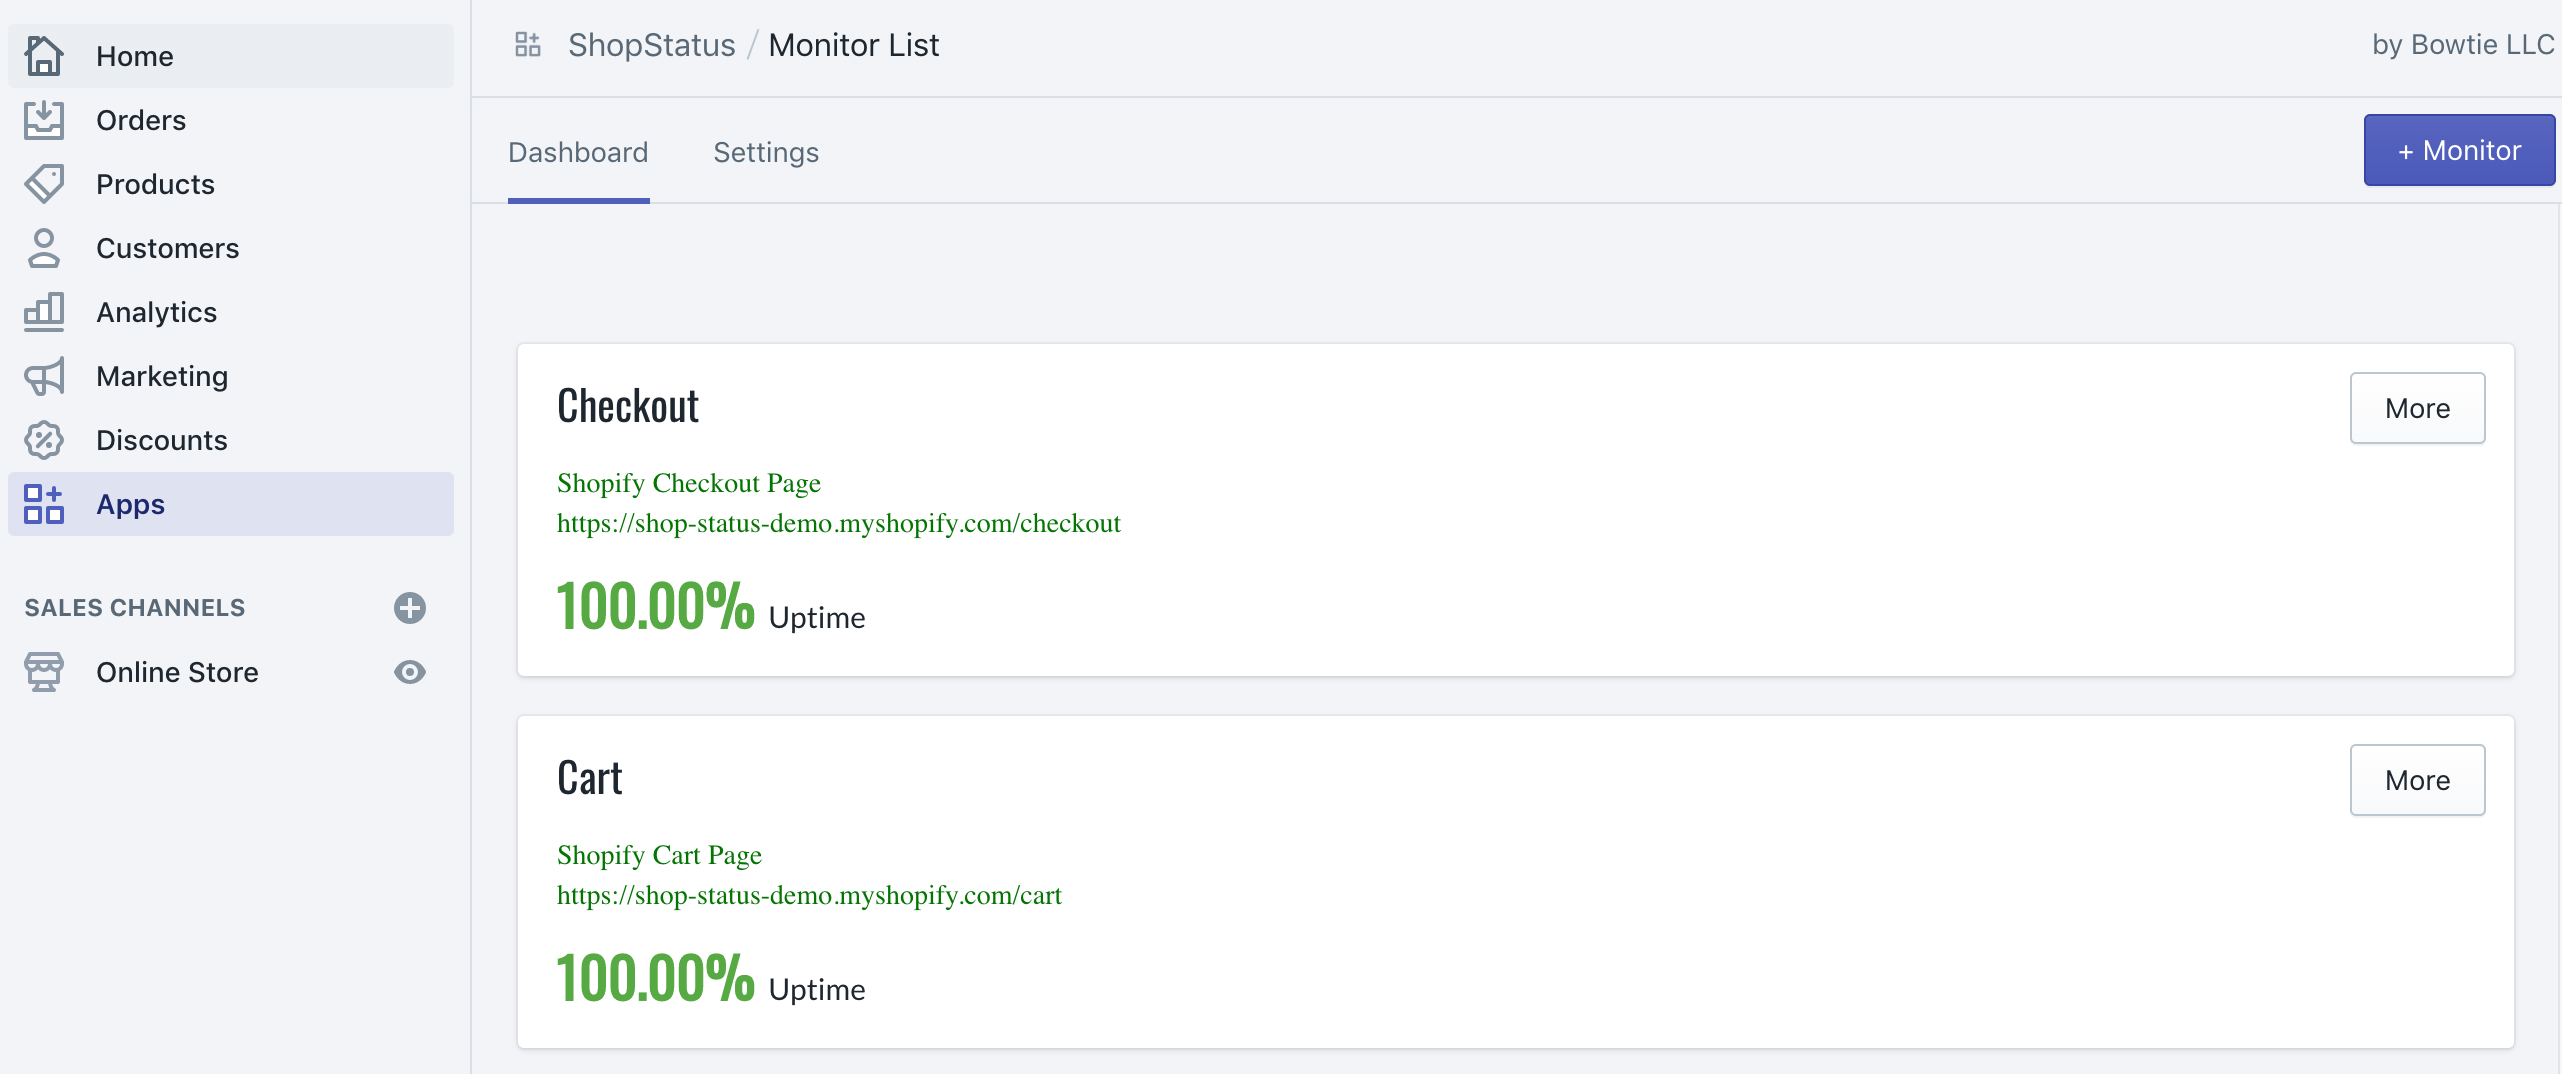Open the More menu for the Cart monitor
2562x1074 pixels.
click(2417, 780)
